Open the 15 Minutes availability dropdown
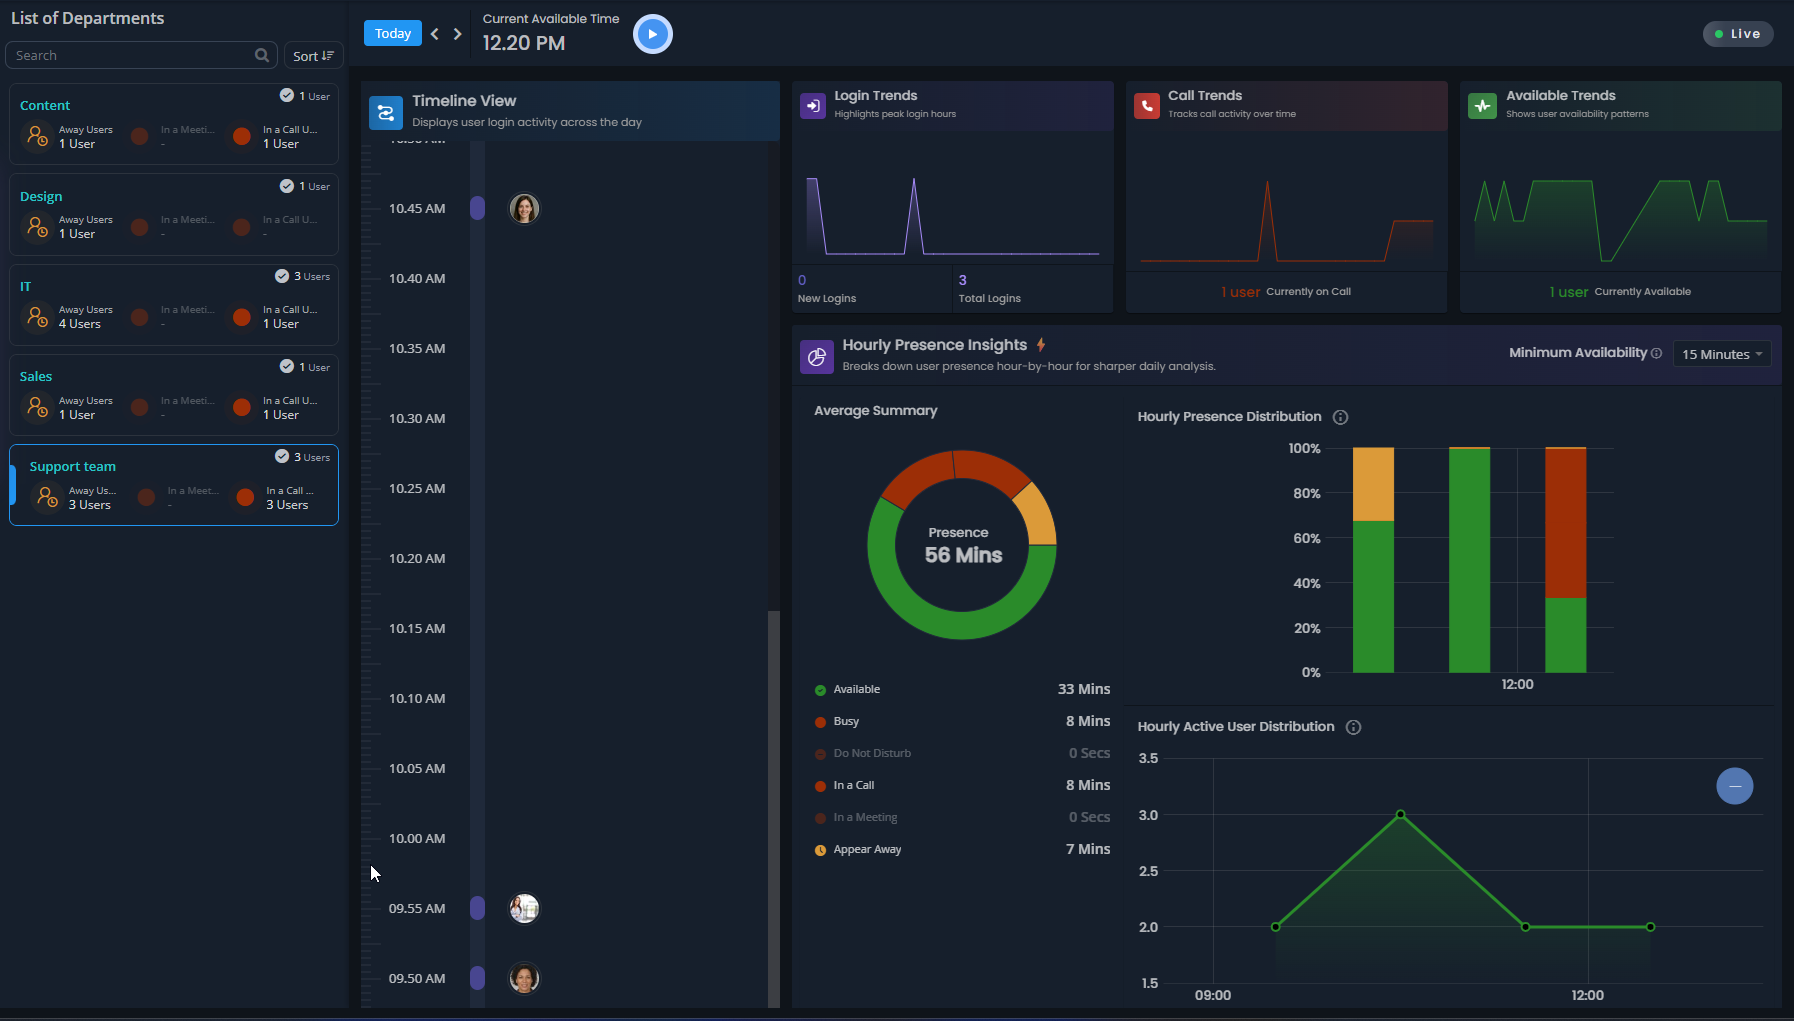 1721,353
